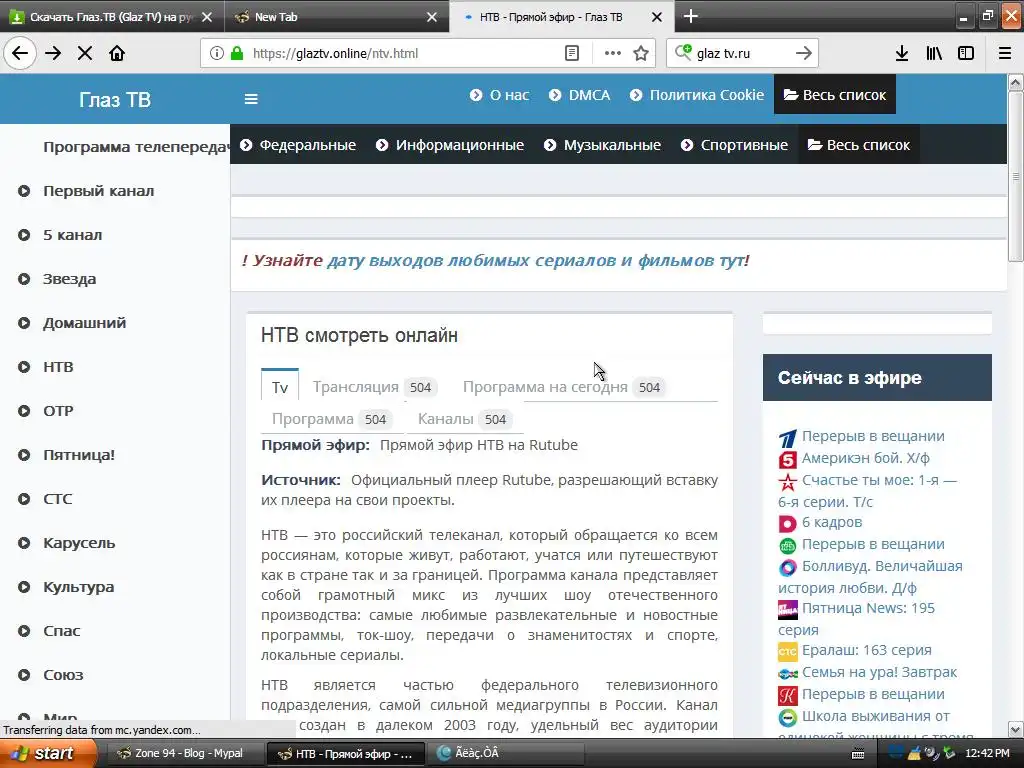Screen dimensions: 1024x768
Task: Open the Каналы tab
Action: 463,419
